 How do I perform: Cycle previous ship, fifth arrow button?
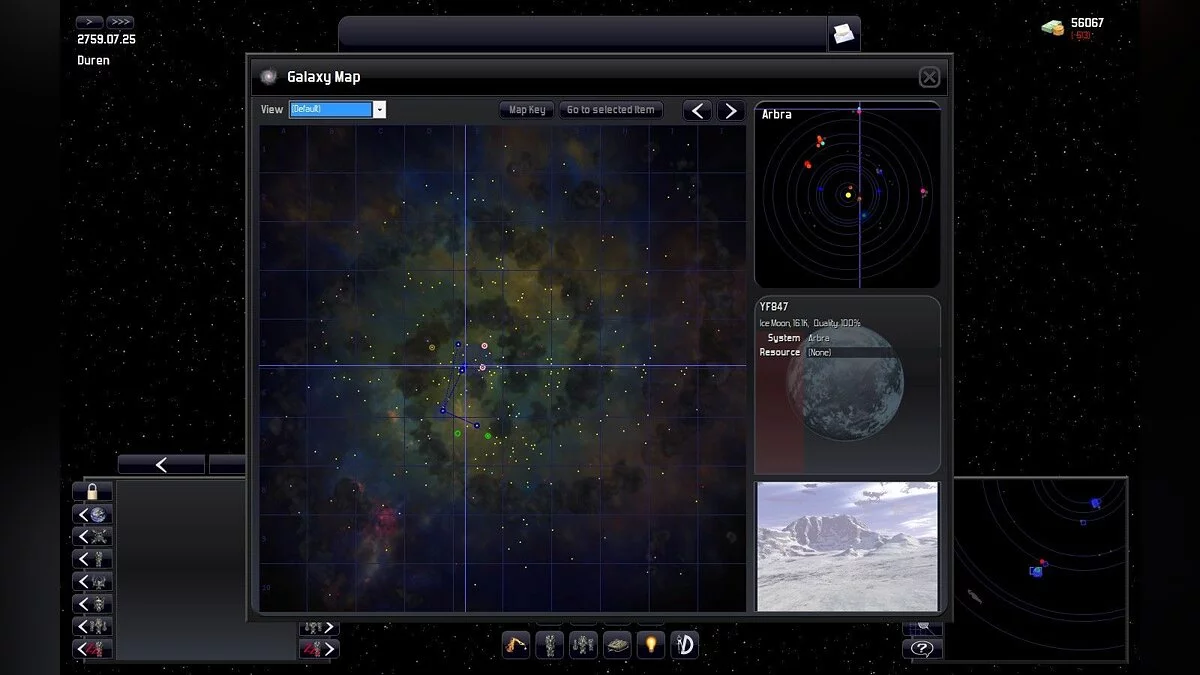click(92, 604)
